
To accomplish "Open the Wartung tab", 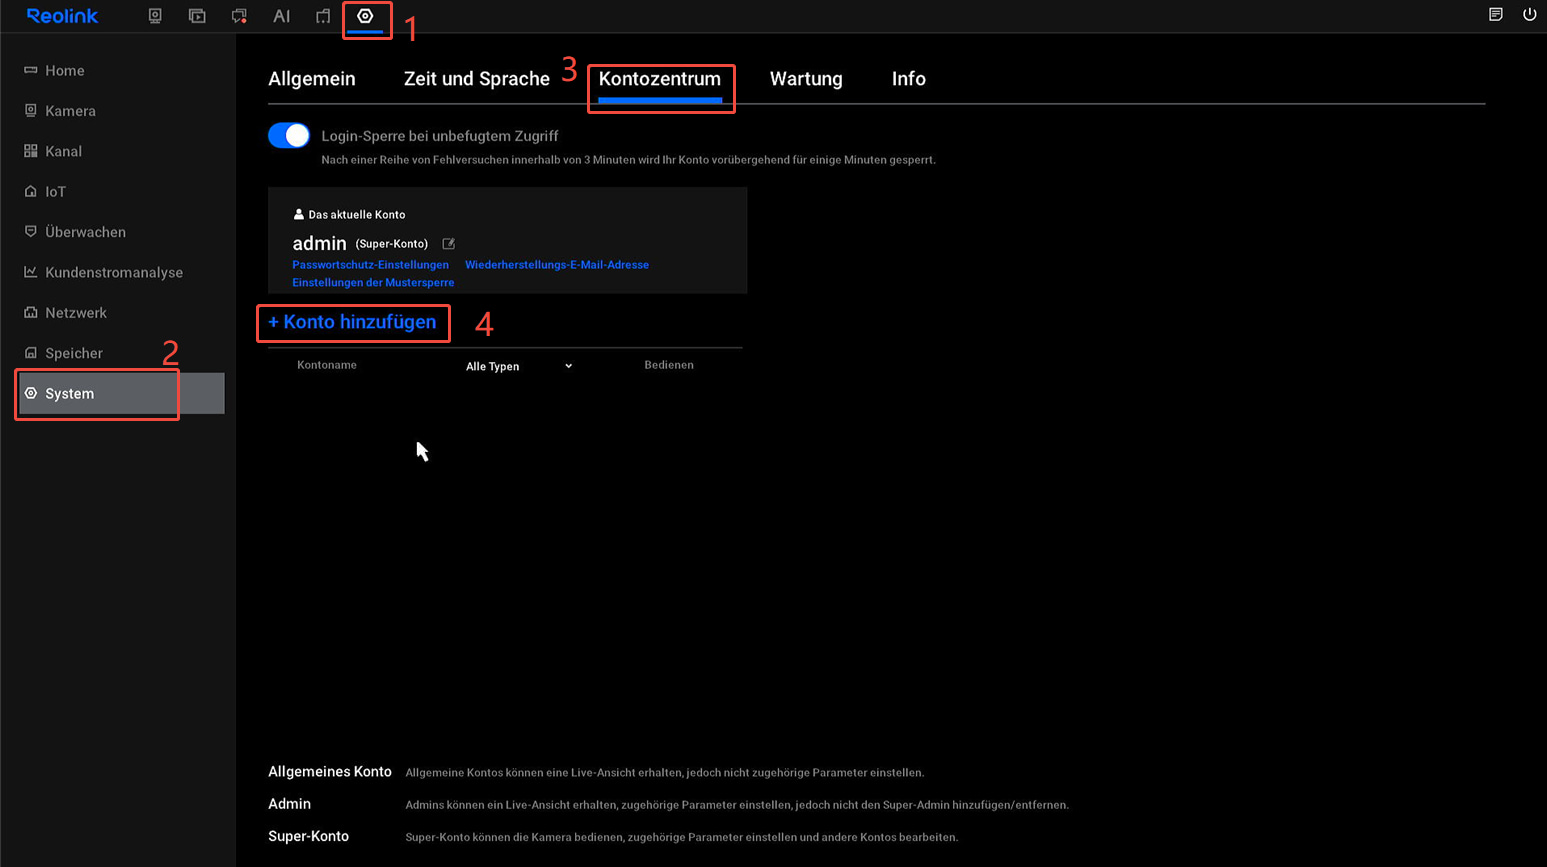I will coord(806,79).
